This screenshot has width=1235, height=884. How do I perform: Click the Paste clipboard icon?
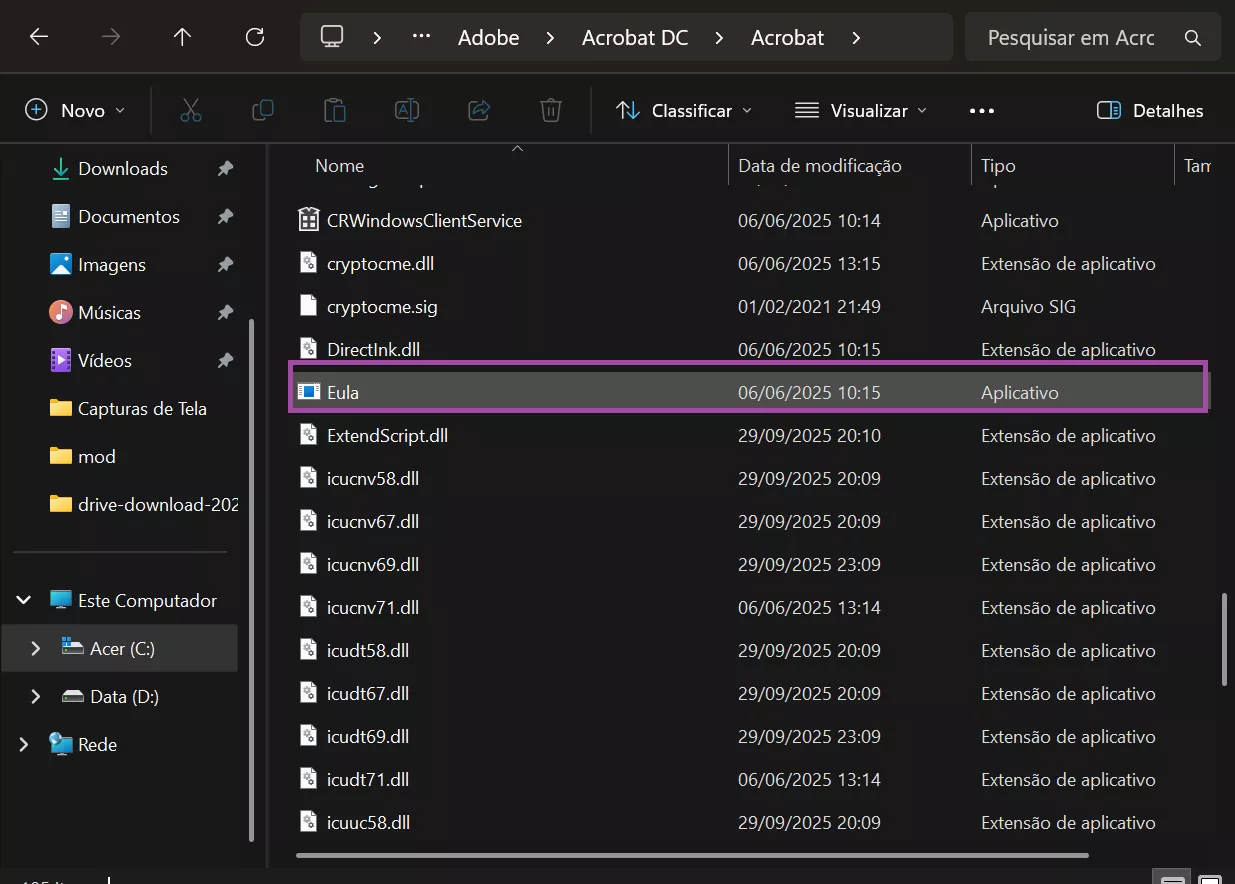pos(335,111)
